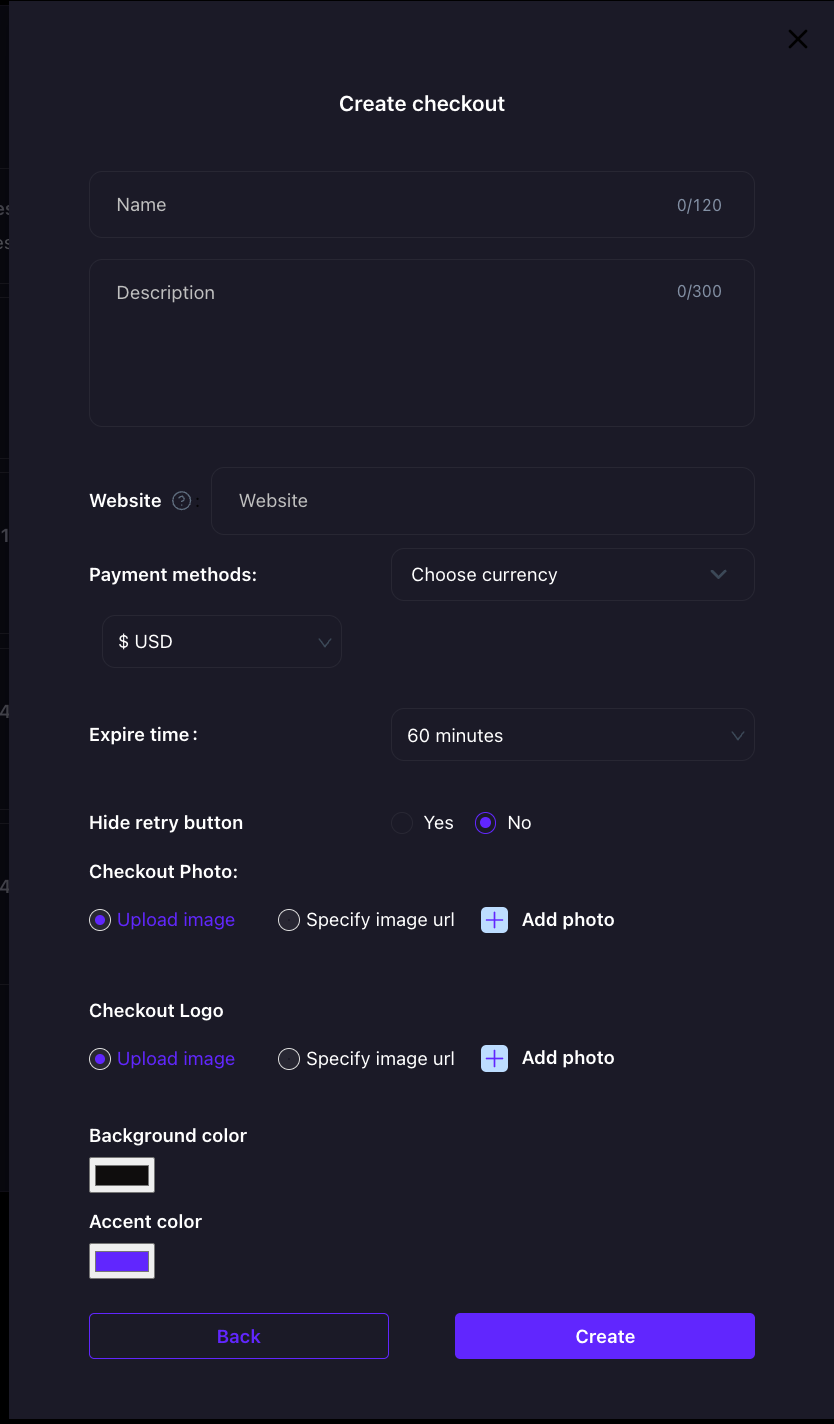Image resolution: width=834 pixels, height=1424 pixels.
Task: Choose Specify image url for Checkout Logo
Action: pyautogui.click(x=289, y=1059)
